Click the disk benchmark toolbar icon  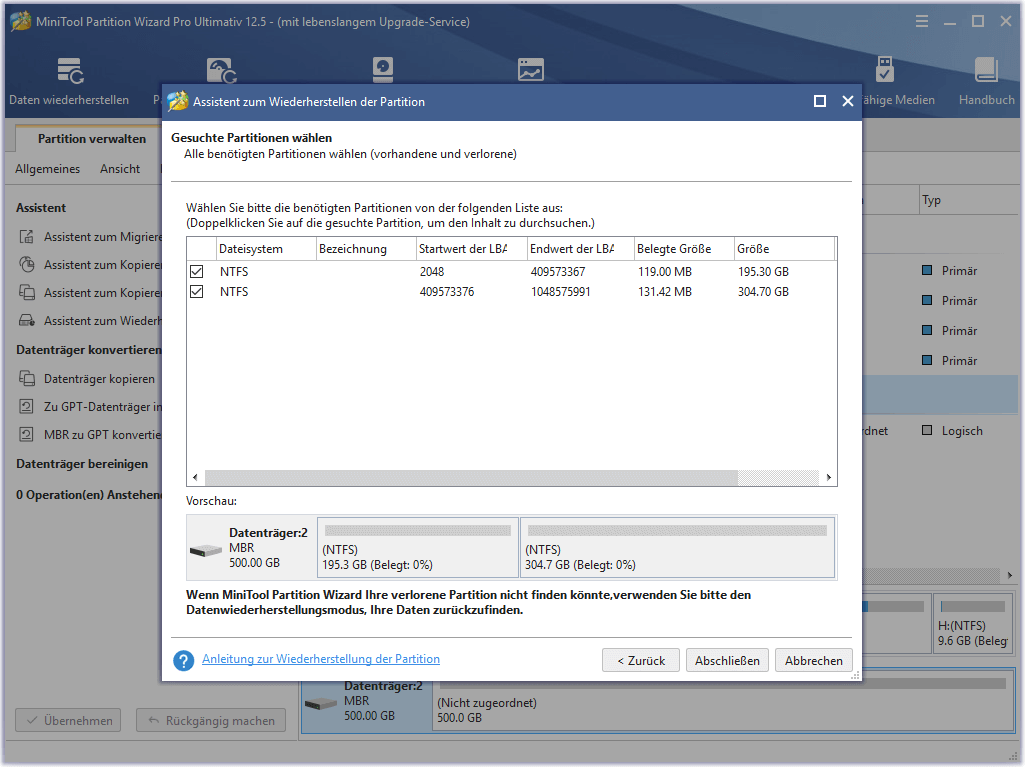[x=383, y=69]
